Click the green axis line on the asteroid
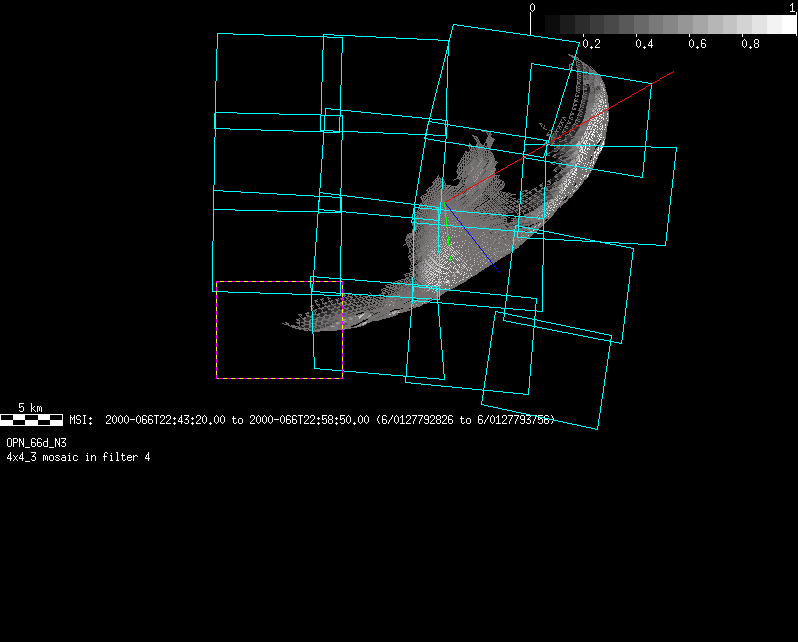 pyautogui.click(x=448, y=232)
